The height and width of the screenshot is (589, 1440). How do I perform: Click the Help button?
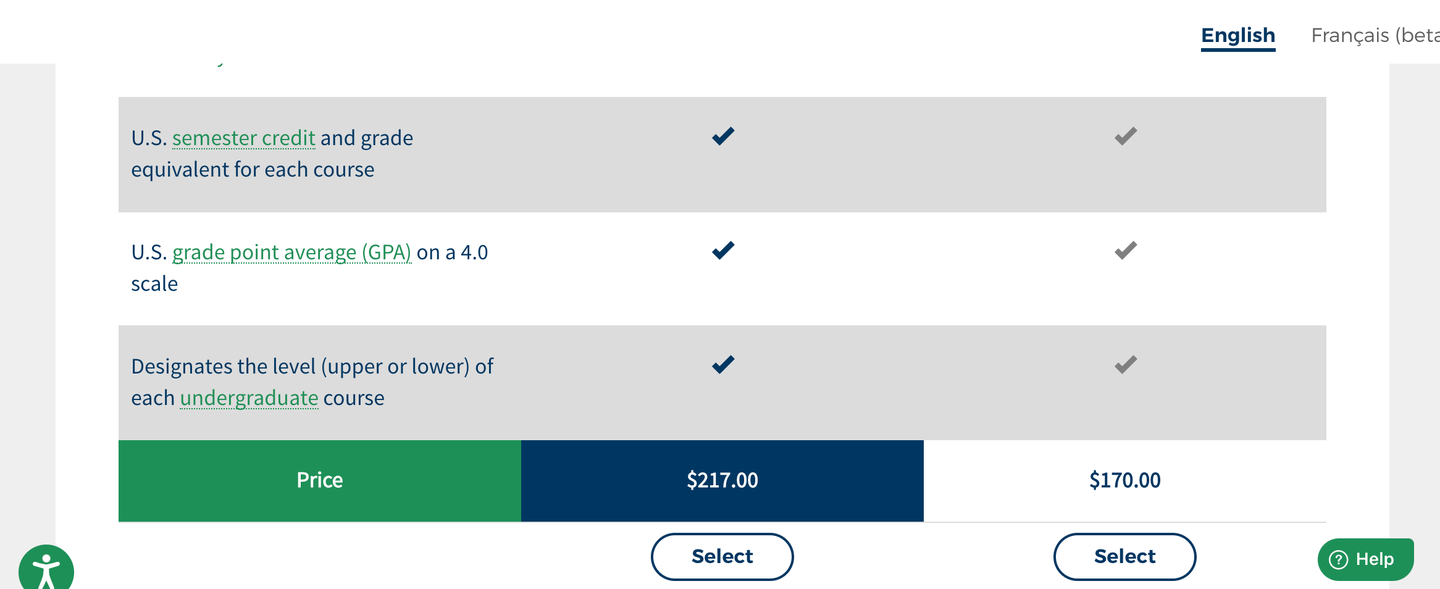pyautogui.click(x=1365, y=559)
